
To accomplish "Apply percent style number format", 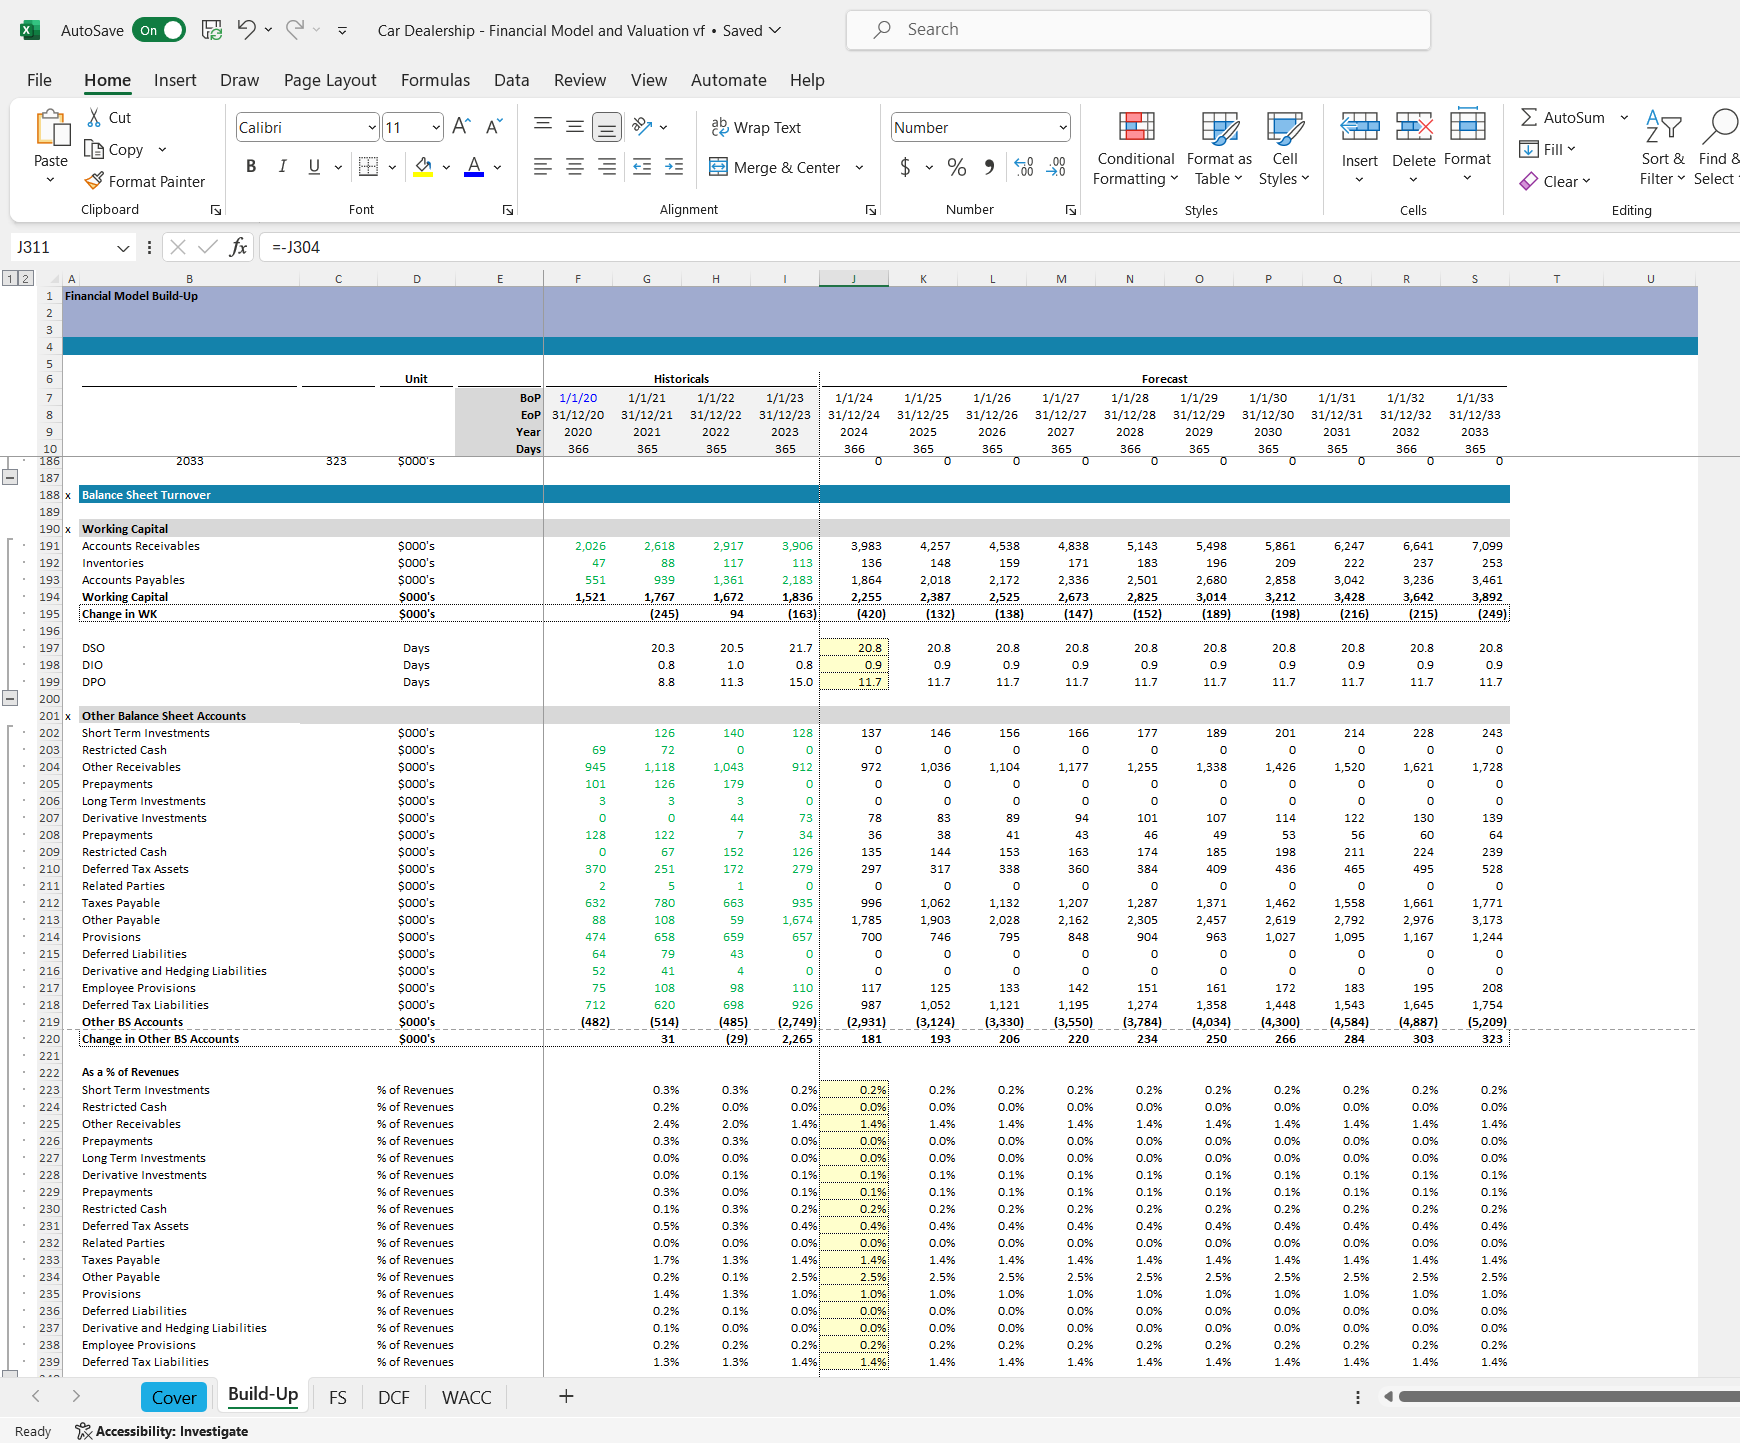I will tap(956, 167).
